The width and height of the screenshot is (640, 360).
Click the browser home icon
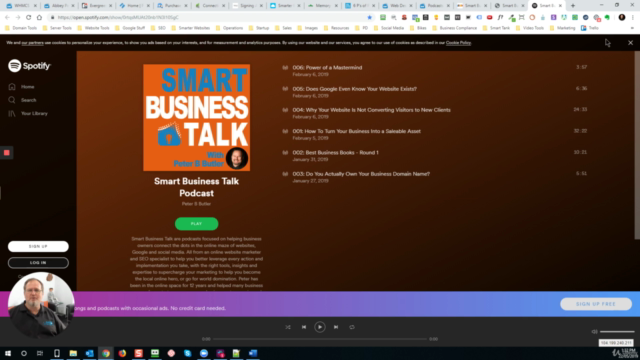click(39, 18)
